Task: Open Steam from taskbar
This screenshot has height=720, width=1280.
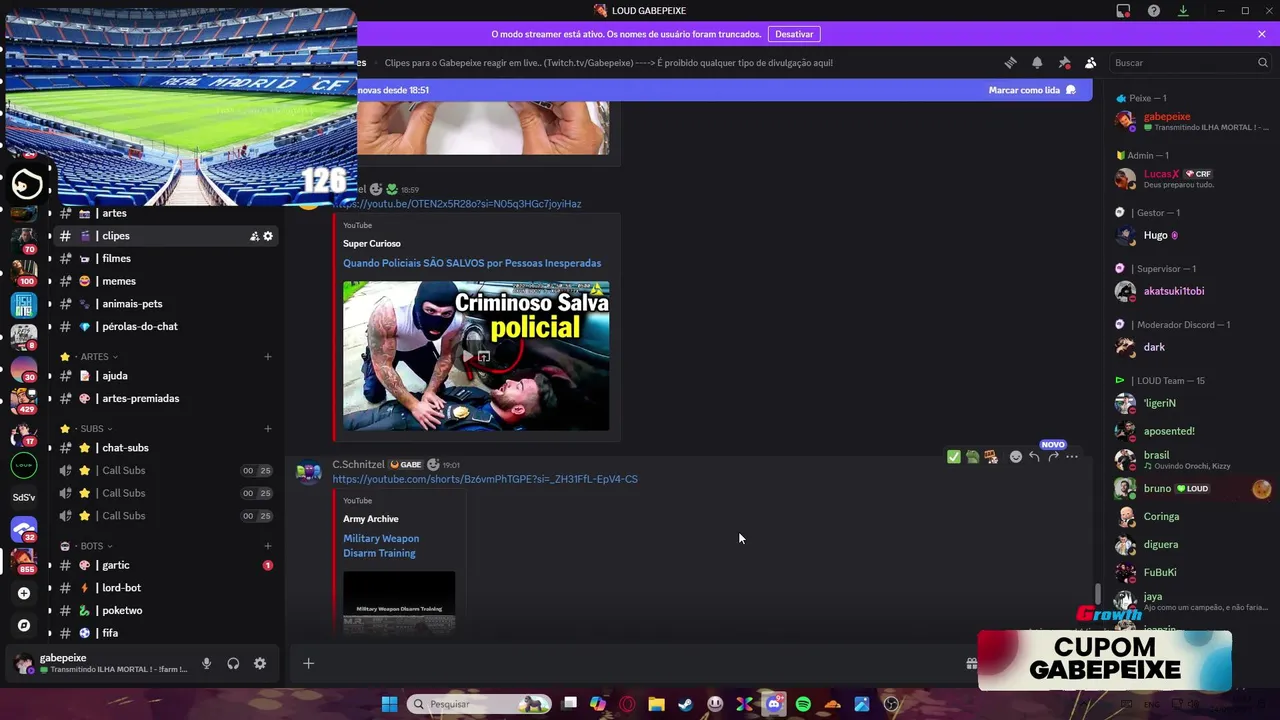Action: pos(685,704)
